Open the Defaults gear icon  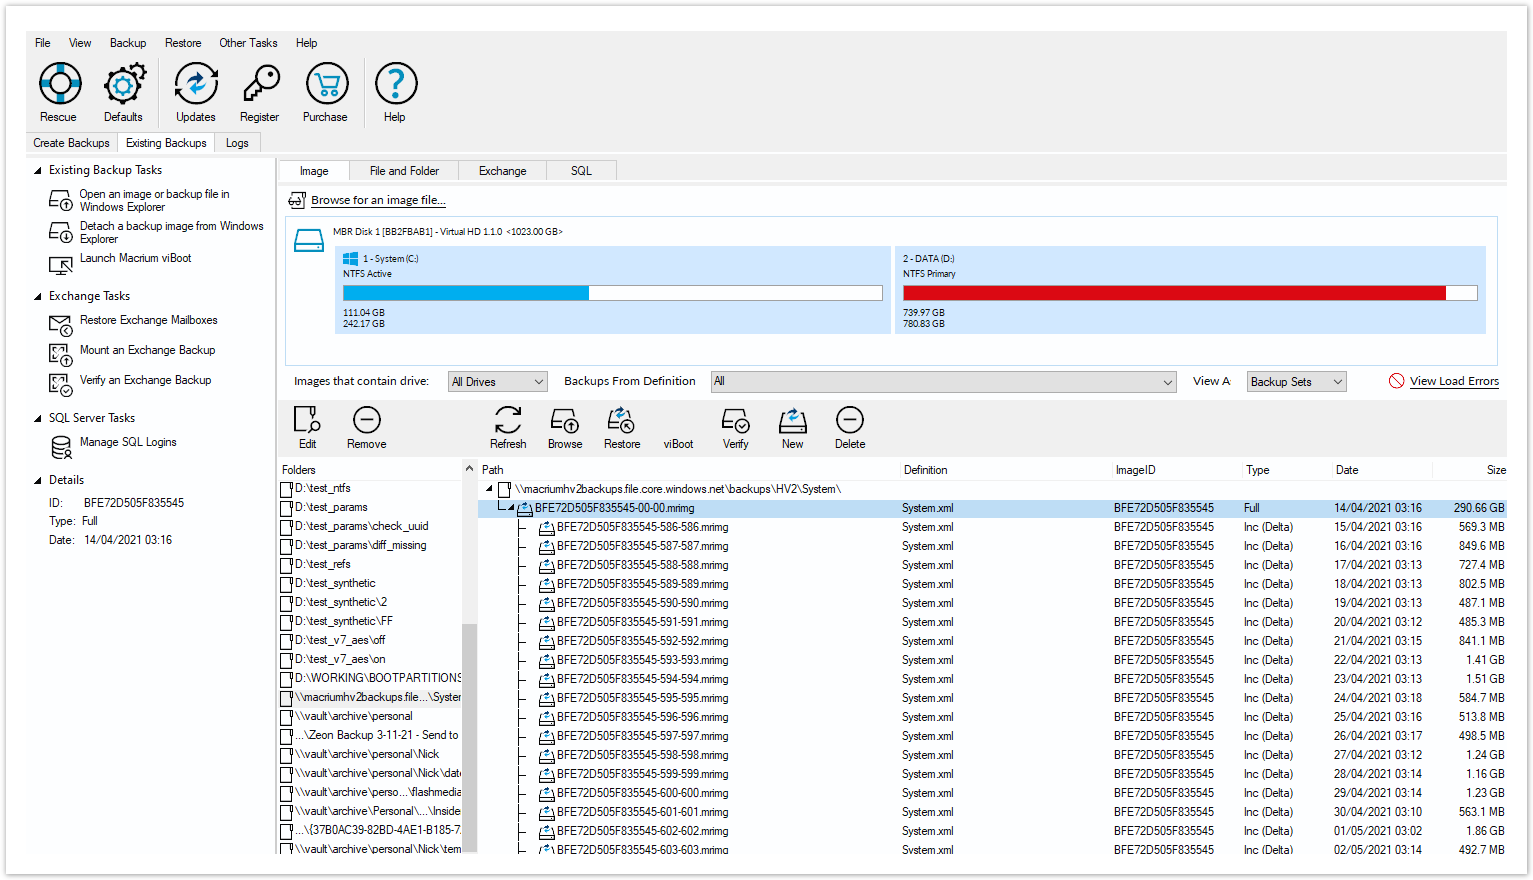click(x=124, y=84)
